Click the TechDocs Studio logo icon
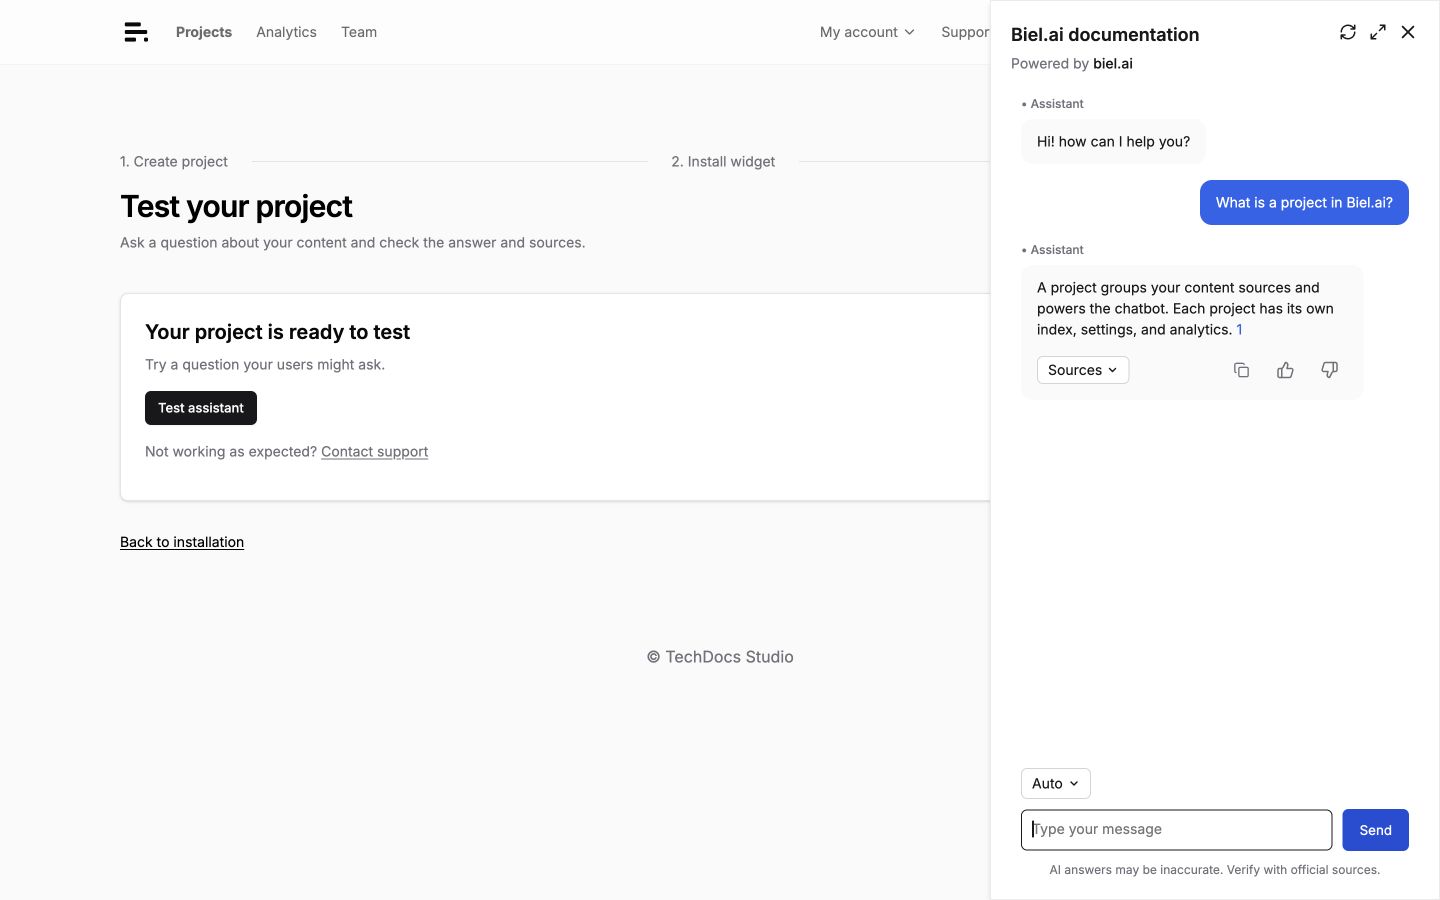 pyautogui.click(x=136, y=32)
